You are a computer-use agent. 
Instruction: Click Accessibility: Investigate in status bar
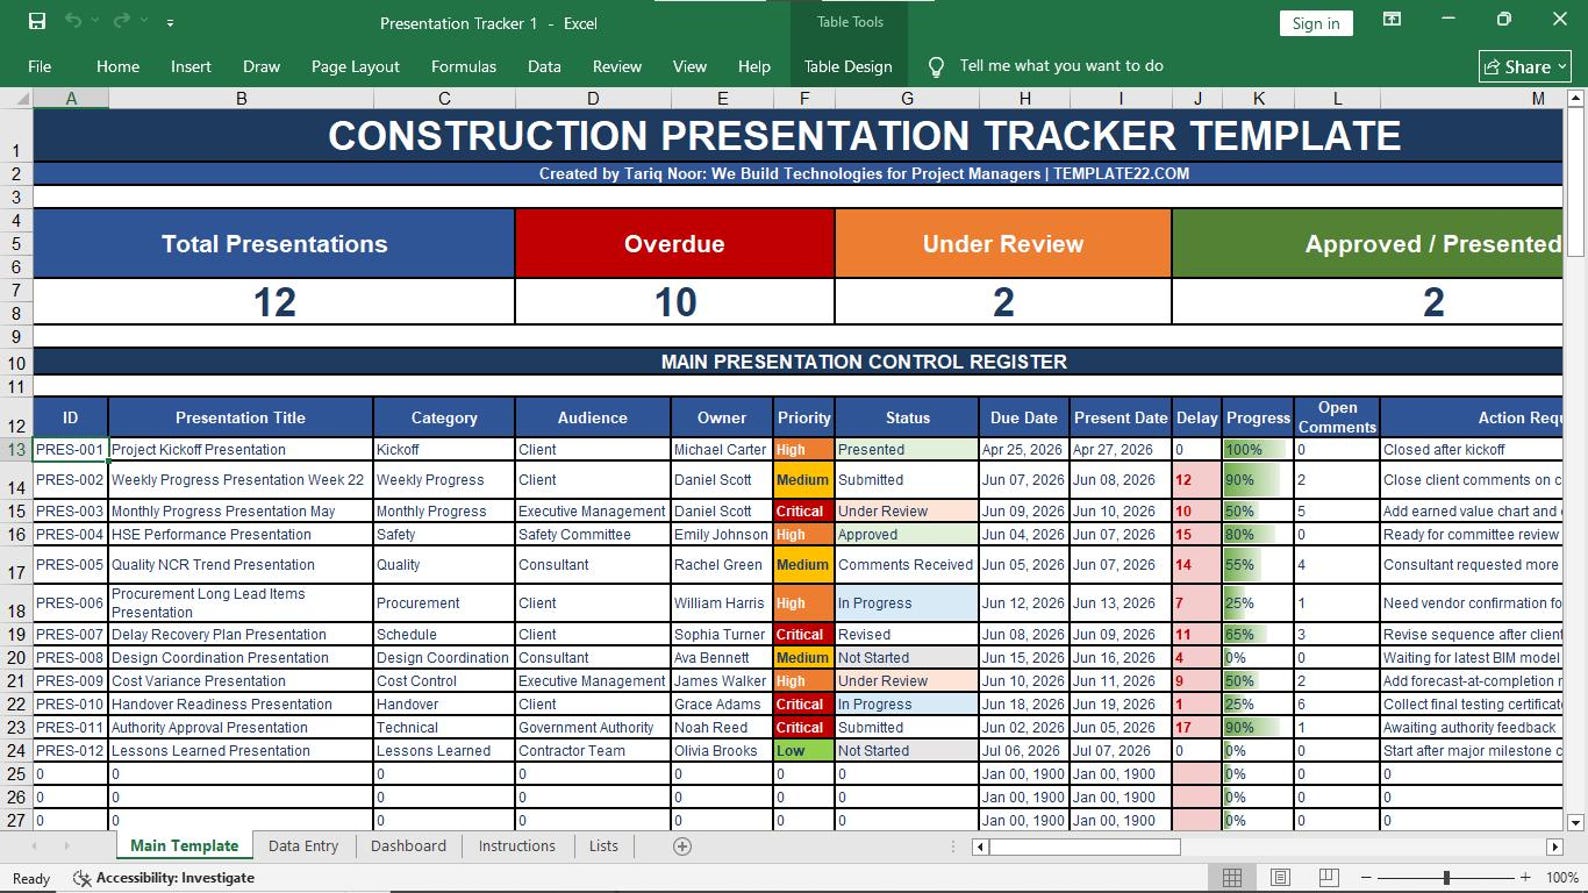164,878
